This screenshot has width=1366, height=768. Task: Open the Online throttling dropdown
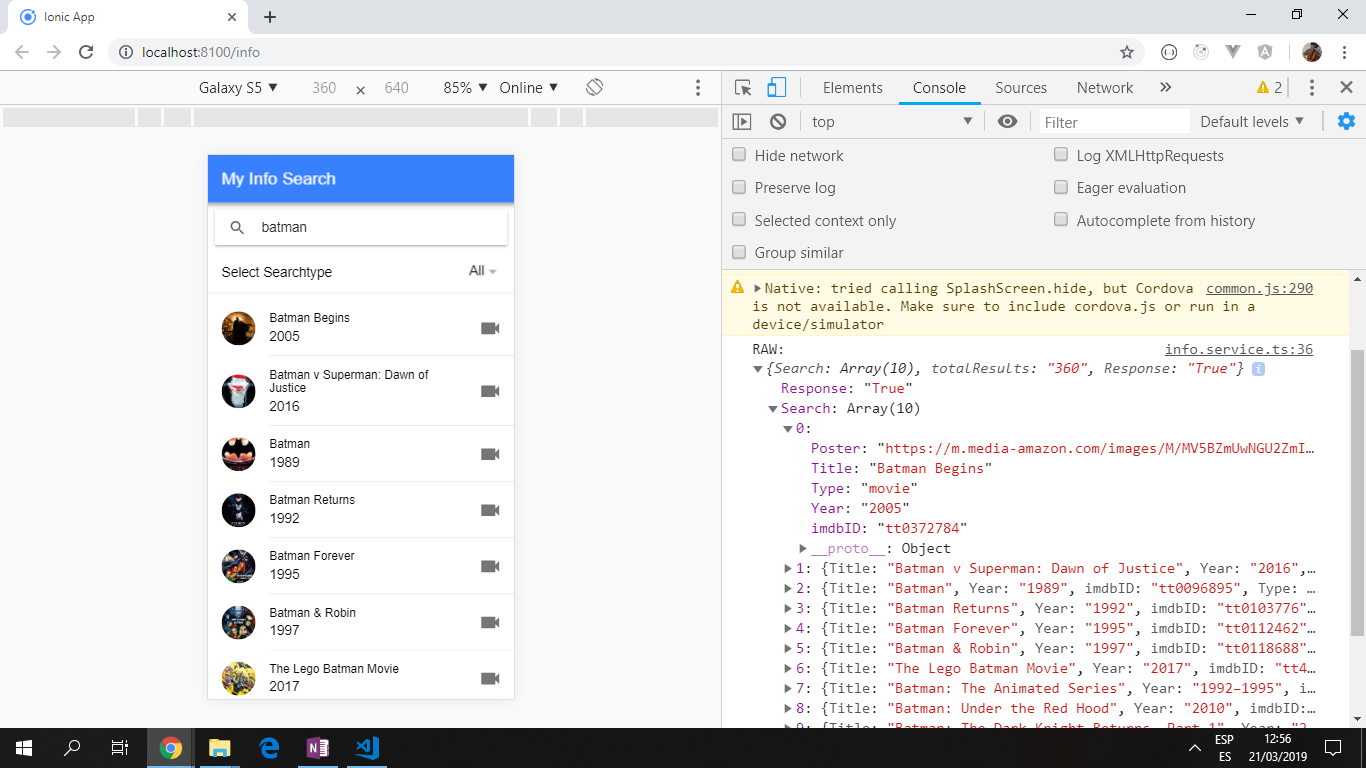529,88
